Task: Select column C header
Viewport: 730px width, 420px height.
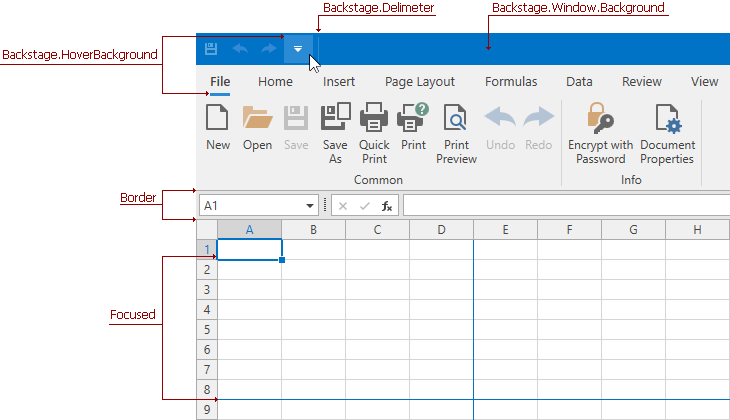Action: point(377,230)
